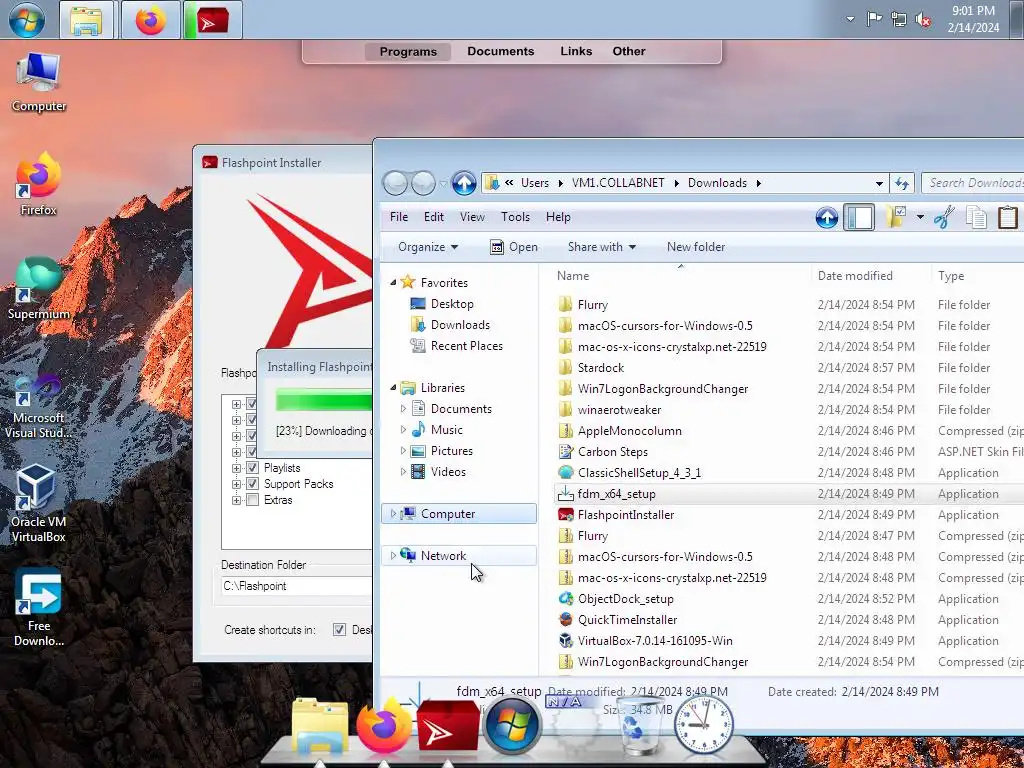The width and height of the screenshot is (1024, 768).
Task: Select the Computer desktop icon
Action: tap(39, 83)
